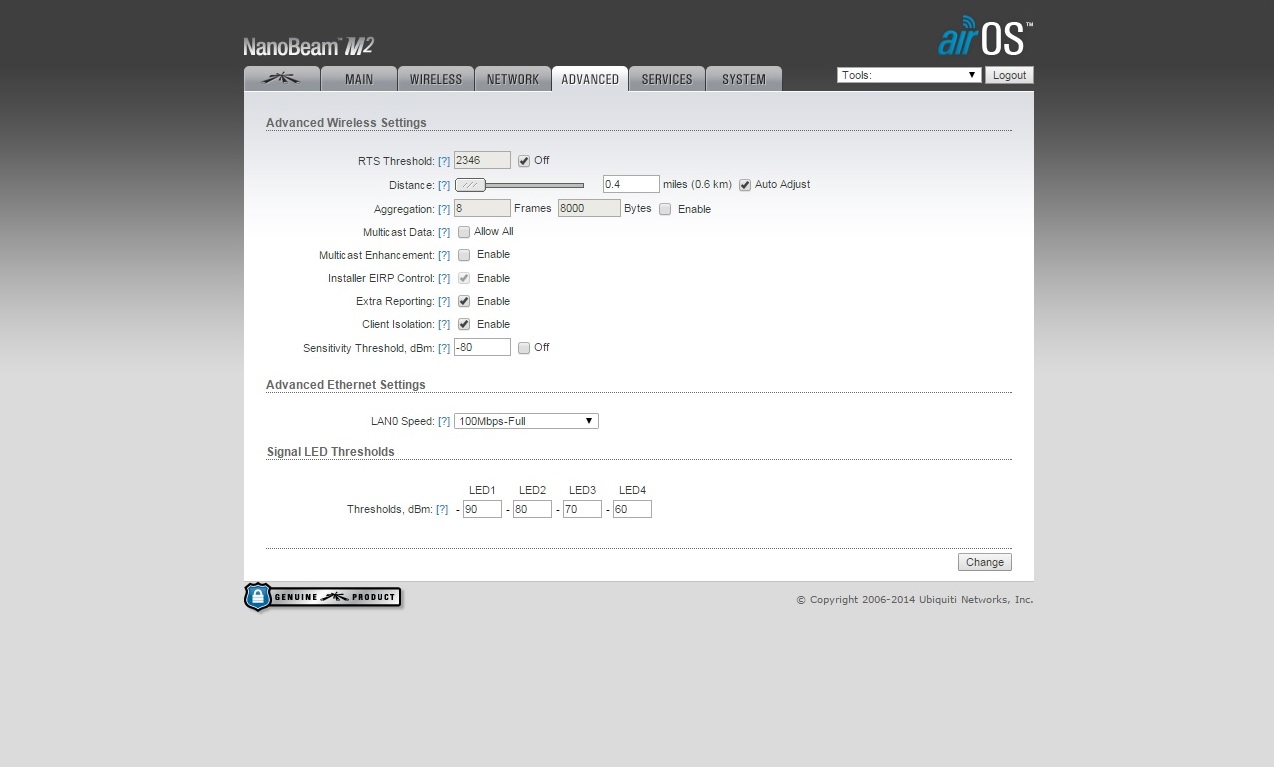Image resolution: width=1274 pixels, height=767 pixels.
Task: Click in the RTS Threshold field
Action: click(482, 160)
